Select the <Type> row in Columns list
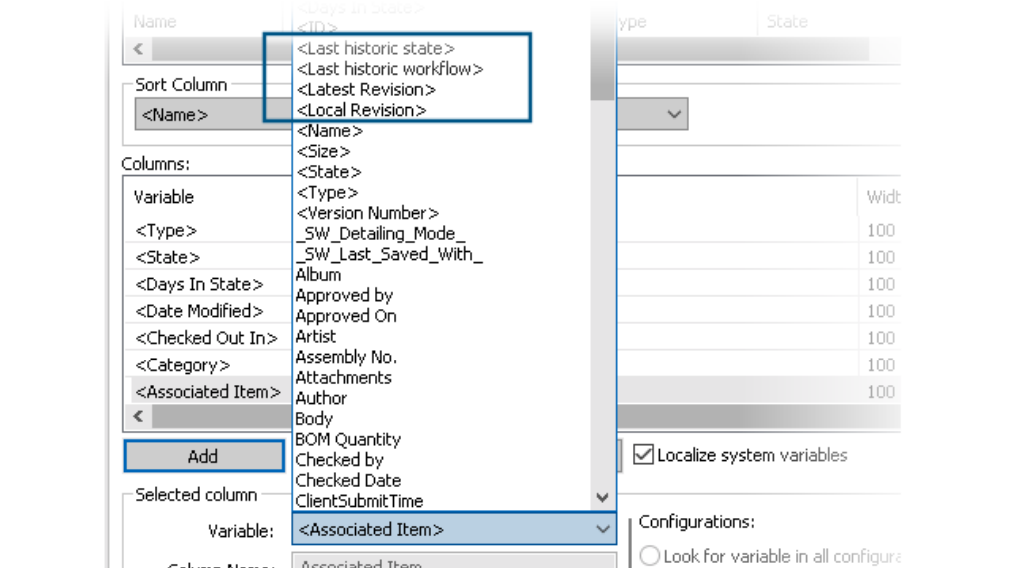 coord(166,230)
